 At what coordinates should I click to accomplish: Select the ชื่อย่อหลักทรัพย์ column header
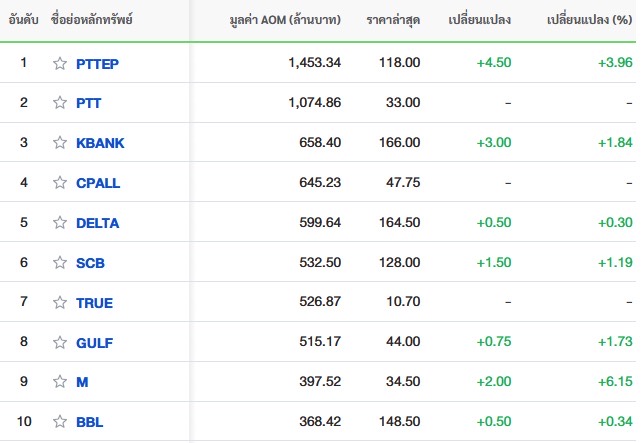[91, 20]
